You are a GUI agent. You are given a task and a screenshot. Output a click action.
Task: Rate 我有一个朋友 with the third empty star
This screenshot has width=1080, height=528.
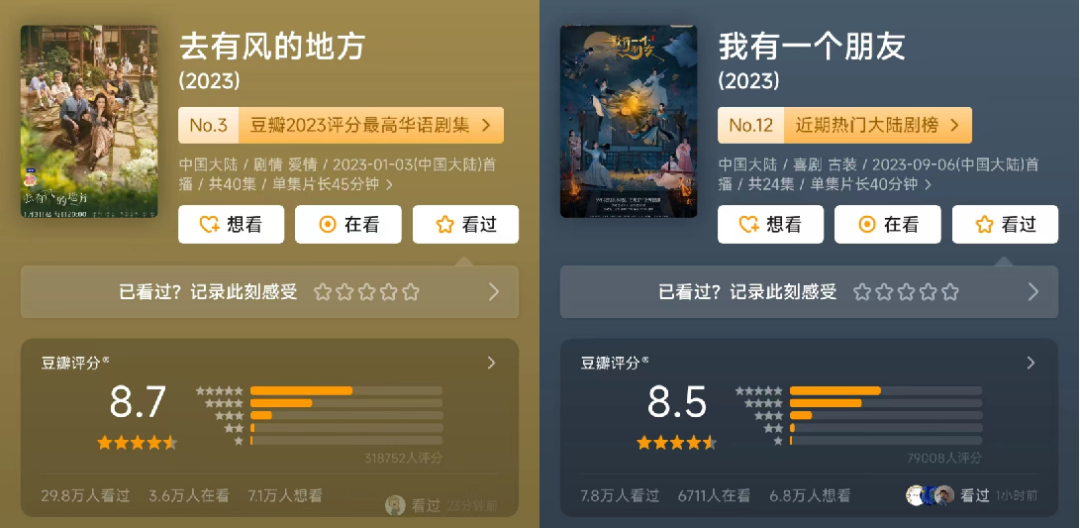click(x=906, y=292)
